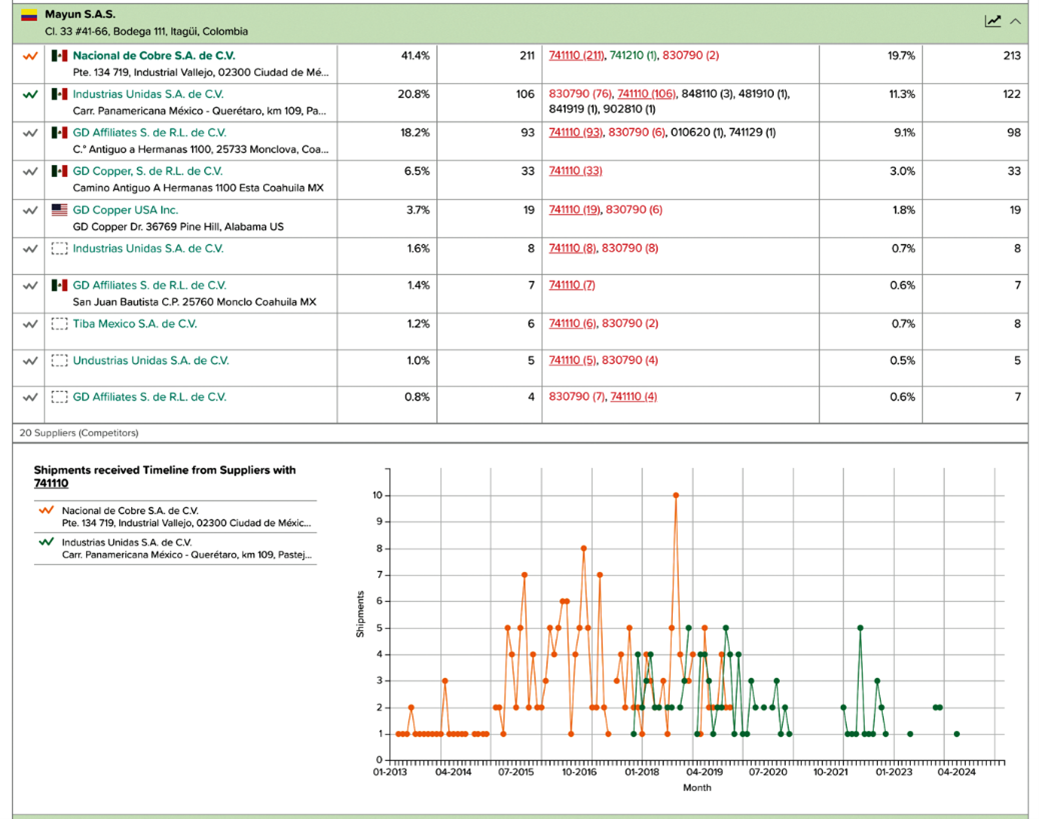Click Mexico flag next to GD Affiliates Monclova
Image resolution: width=1039 pixels, height=819 pixels.
(60, 133)
